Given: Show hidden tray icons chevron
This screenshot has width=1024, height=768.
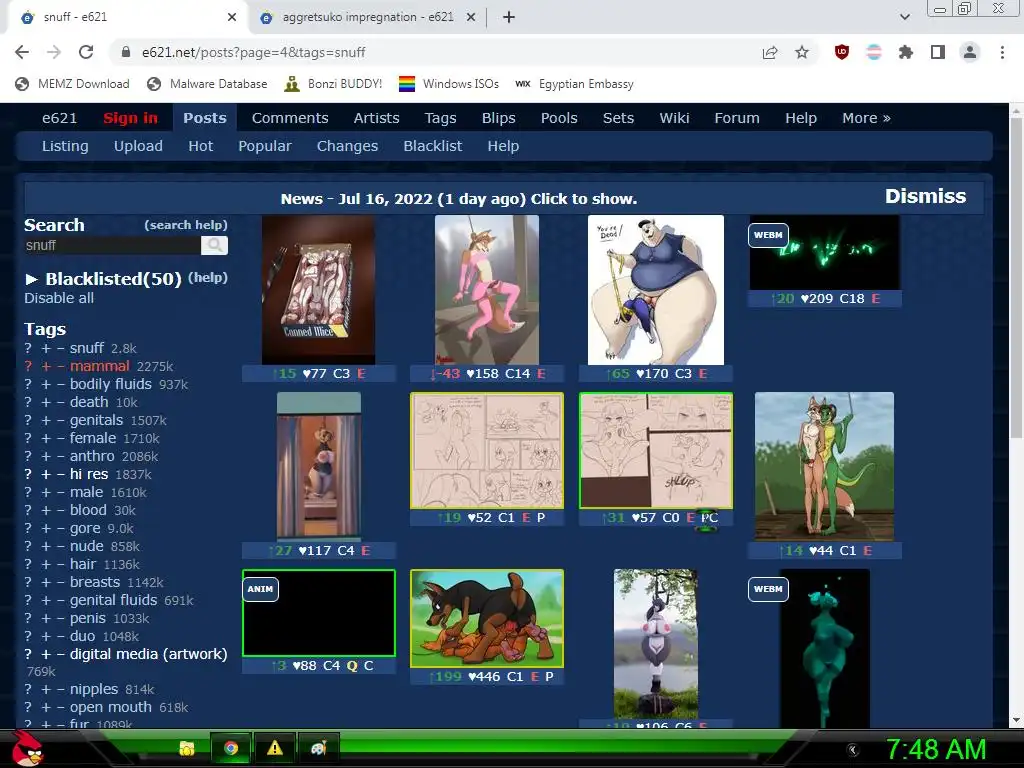Looking at the screenshot, I should tap(852, 750).
